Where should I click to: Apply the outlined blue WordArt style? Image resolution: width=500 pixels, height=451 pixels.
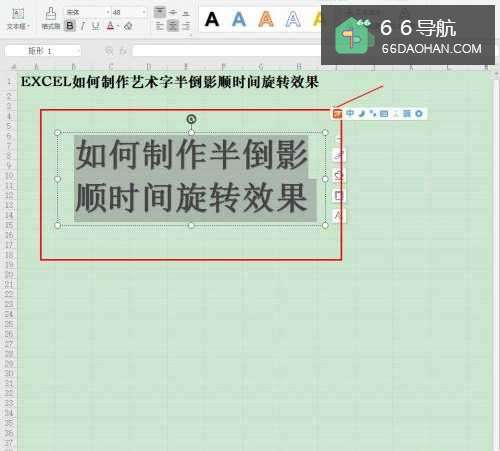click(x=293, y=19)
